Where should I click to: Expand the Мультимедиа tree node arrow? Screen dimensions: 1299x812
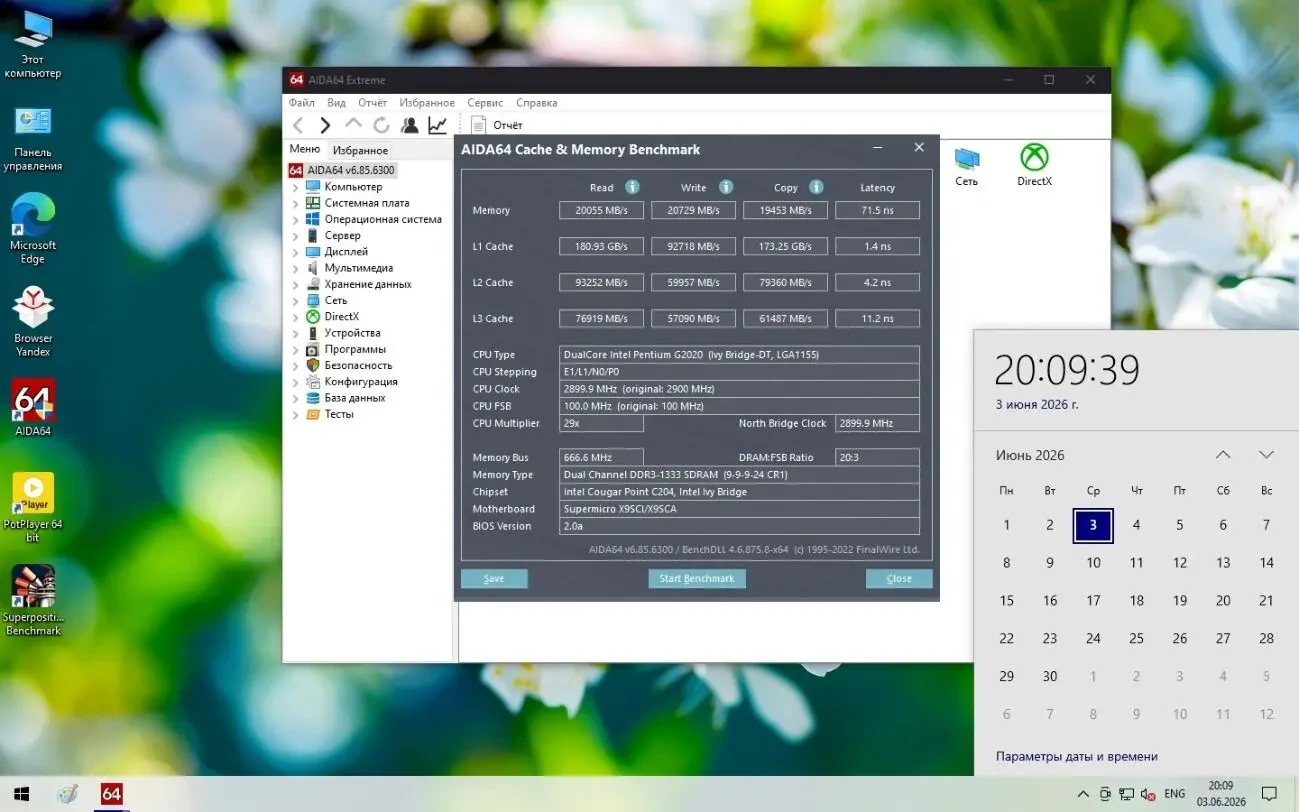tap(295, 268)
